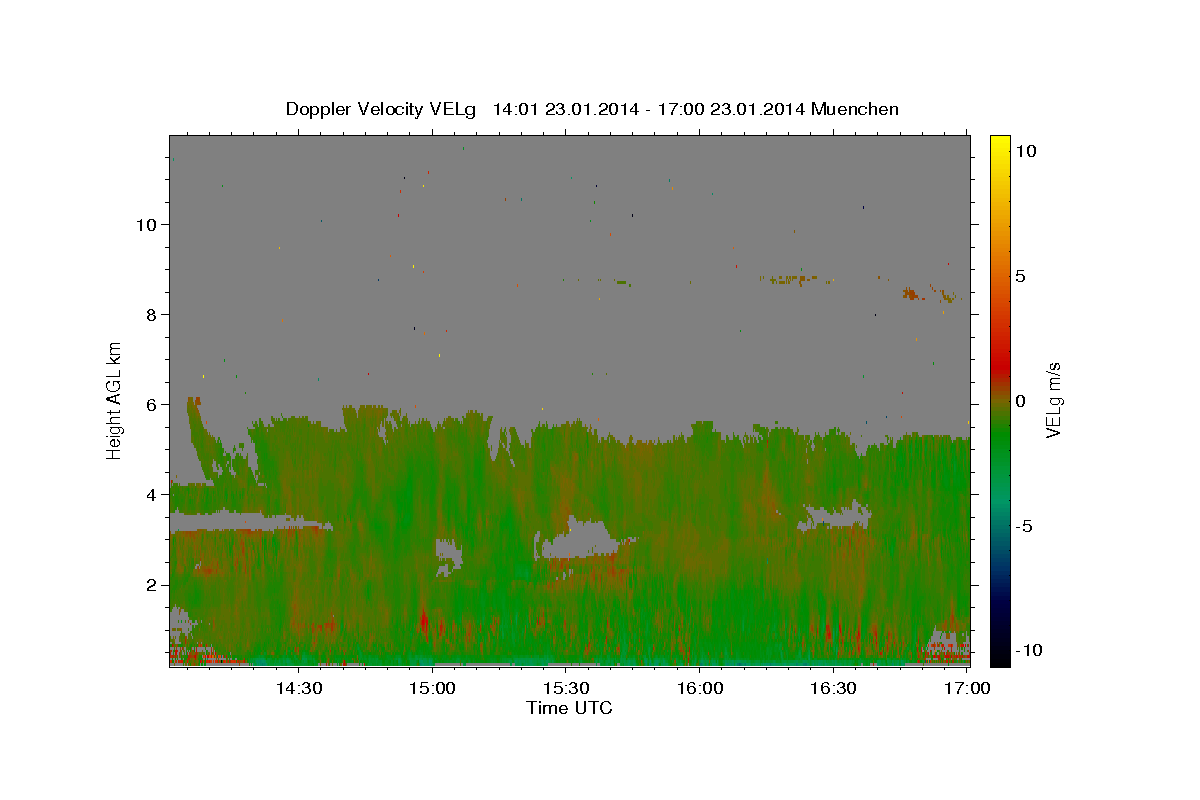Click the height axis label 8
This screenshot has height=800, width=1200.
[x=149, y=314]
